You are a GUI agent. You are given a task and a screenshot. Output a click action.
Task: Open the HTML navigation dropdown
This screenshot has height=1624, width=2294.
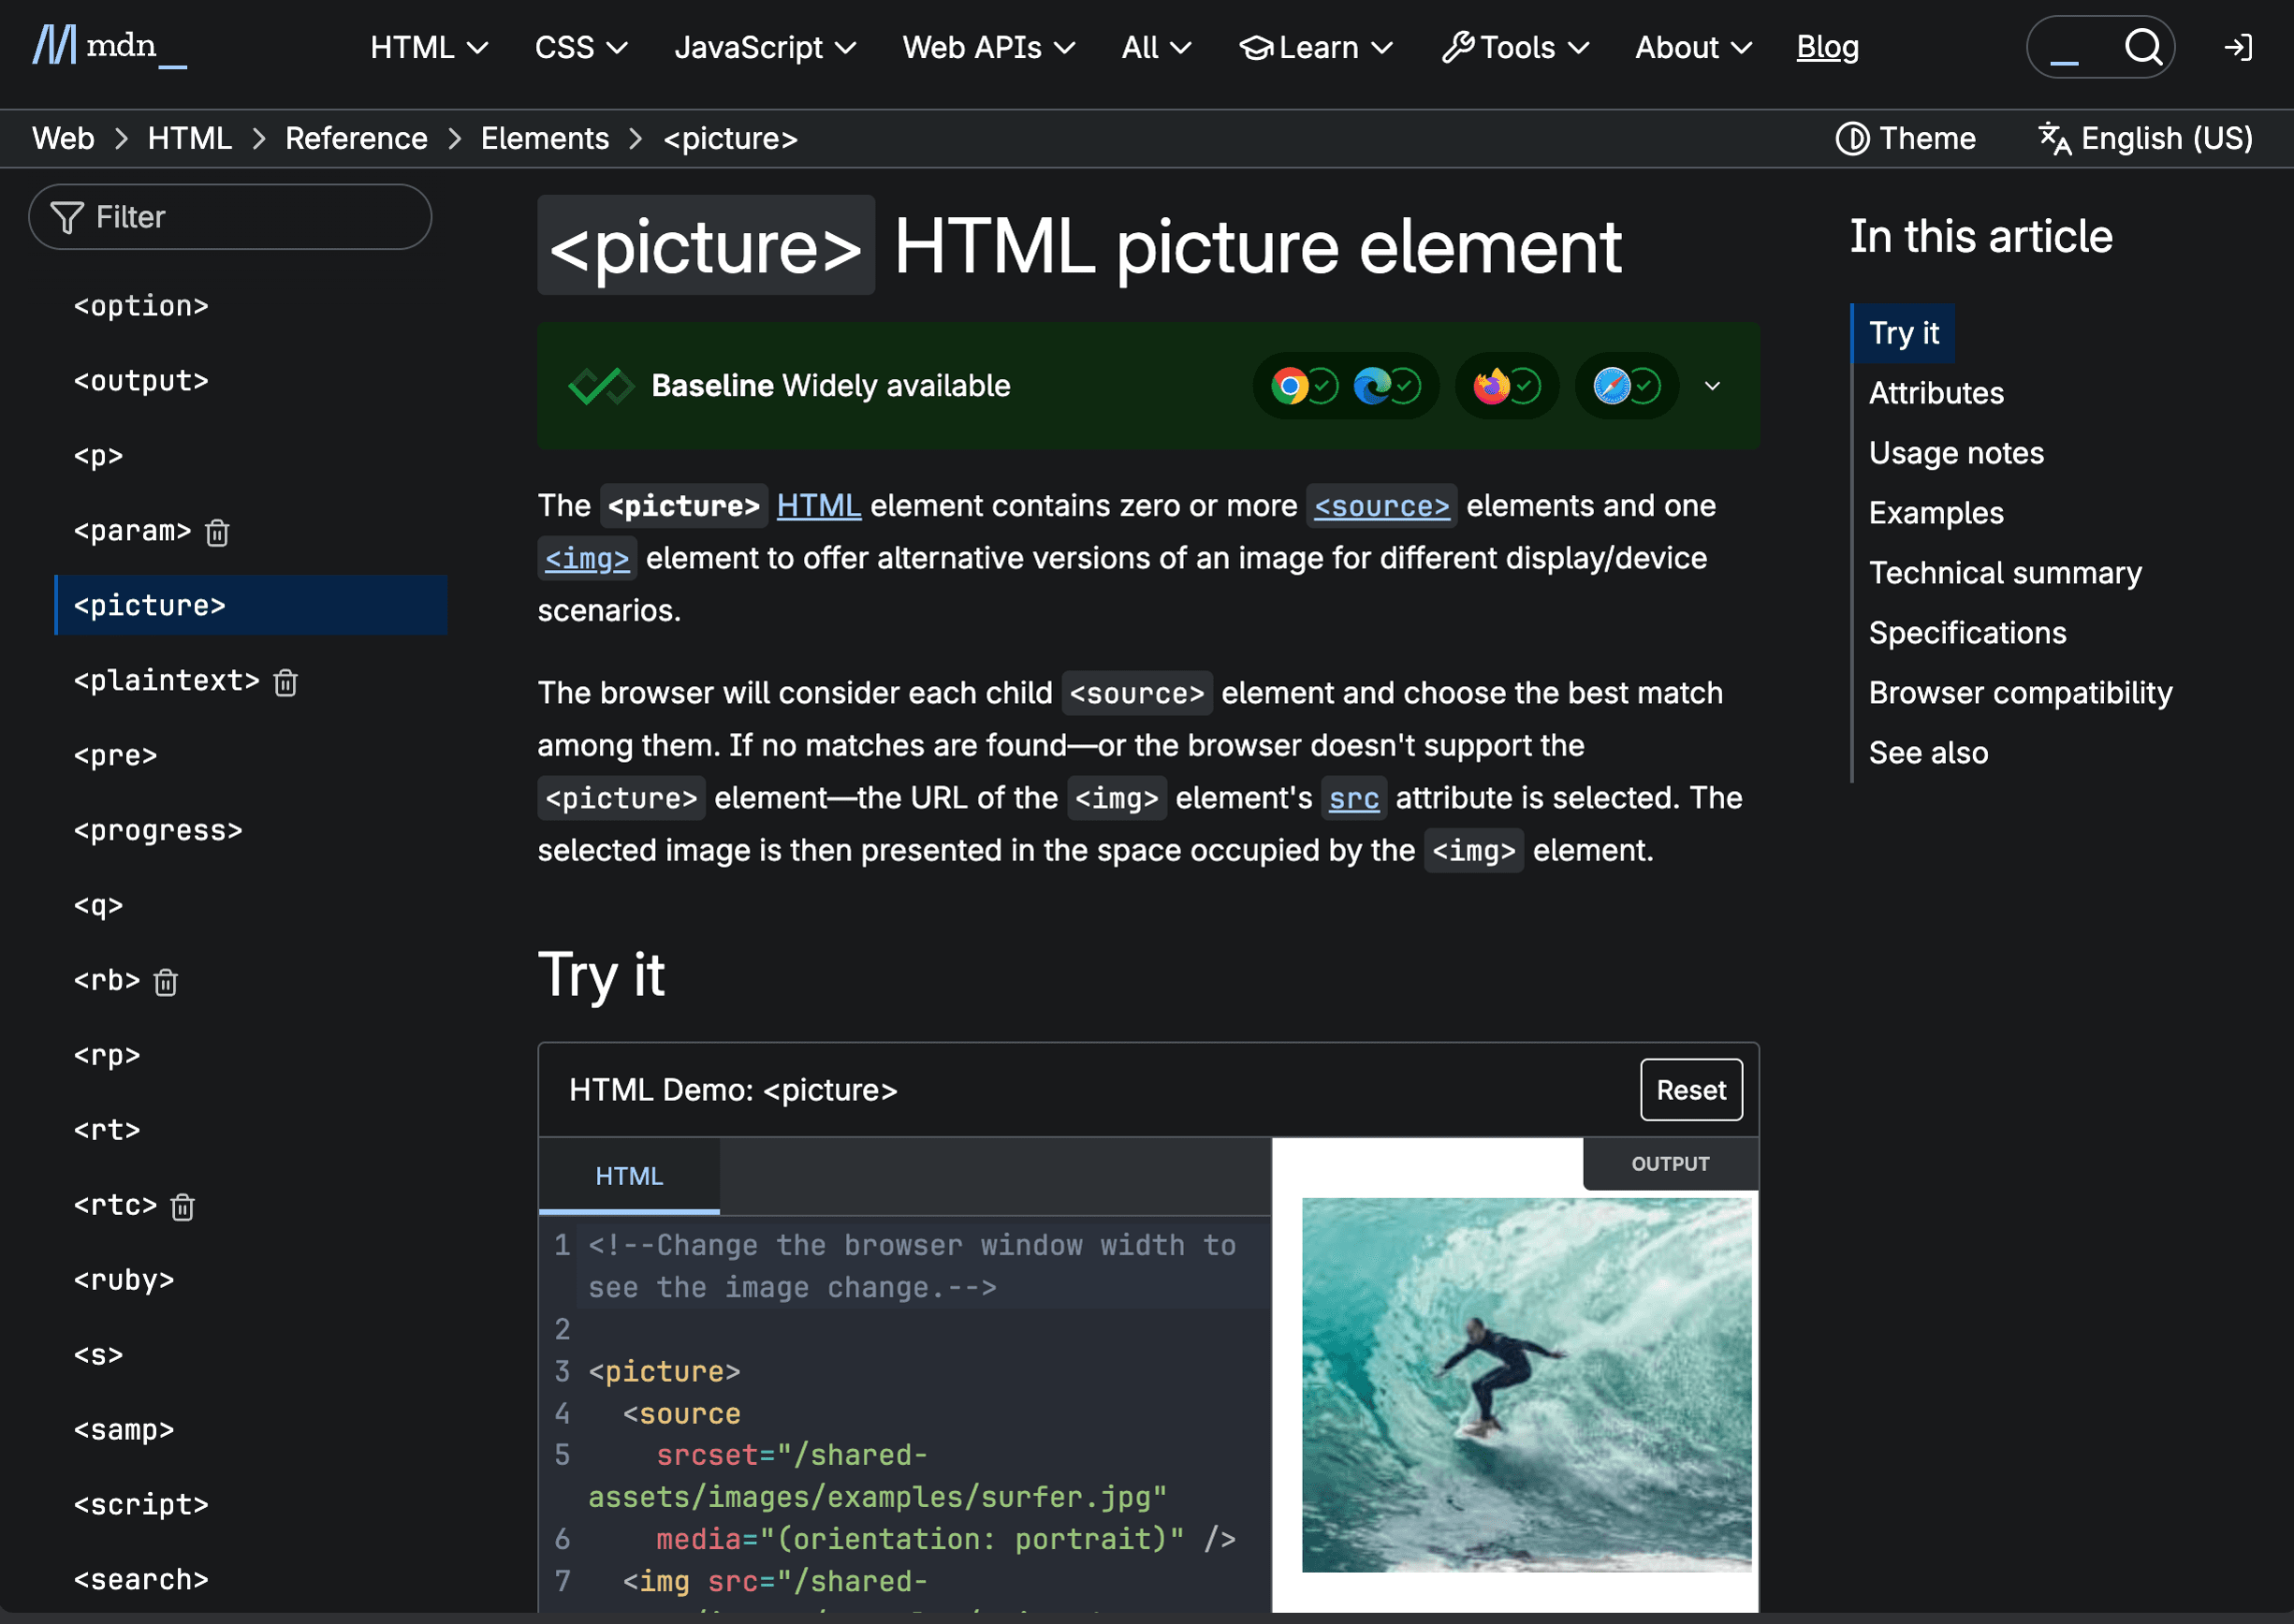point(429,47)
